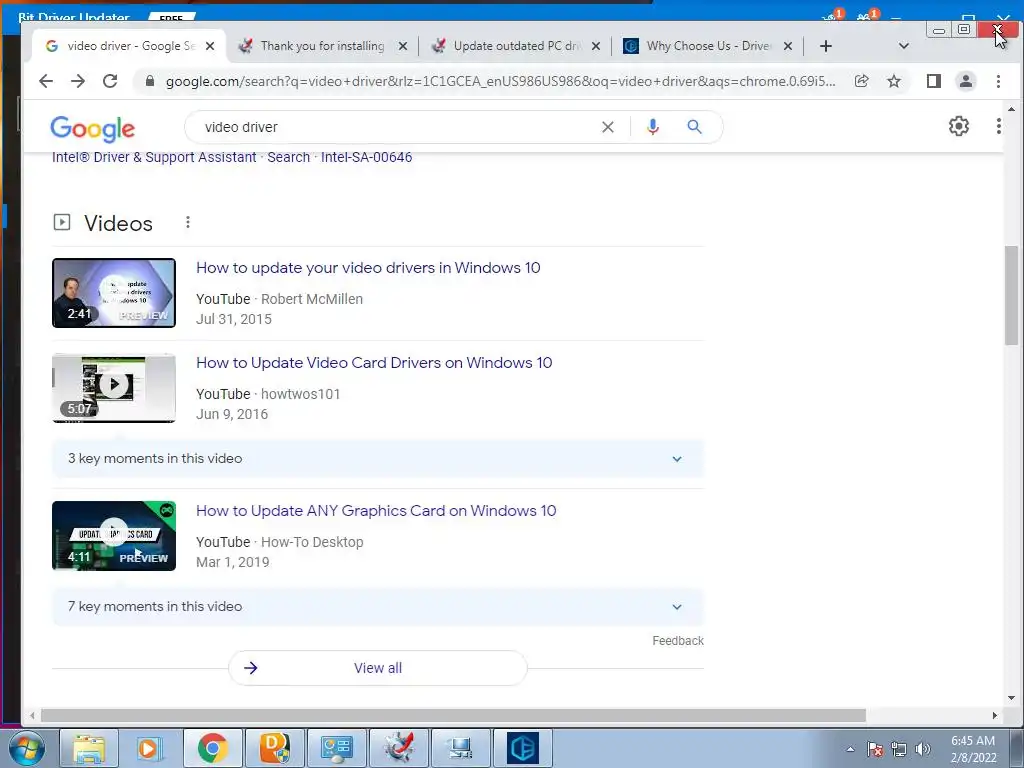
Task: Click the padlock site info icon
Action: [x=150, y=81]
